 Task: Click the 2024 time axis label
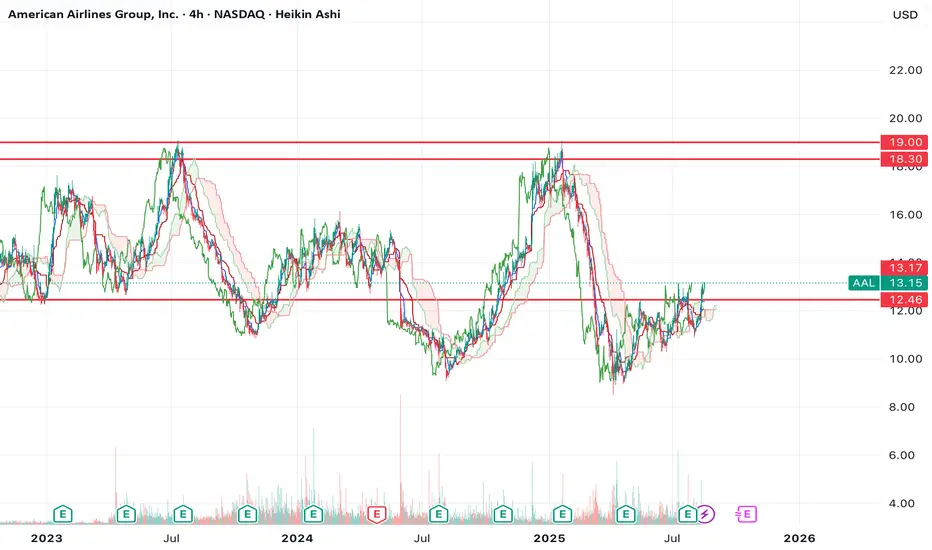[x=297, y=539]
